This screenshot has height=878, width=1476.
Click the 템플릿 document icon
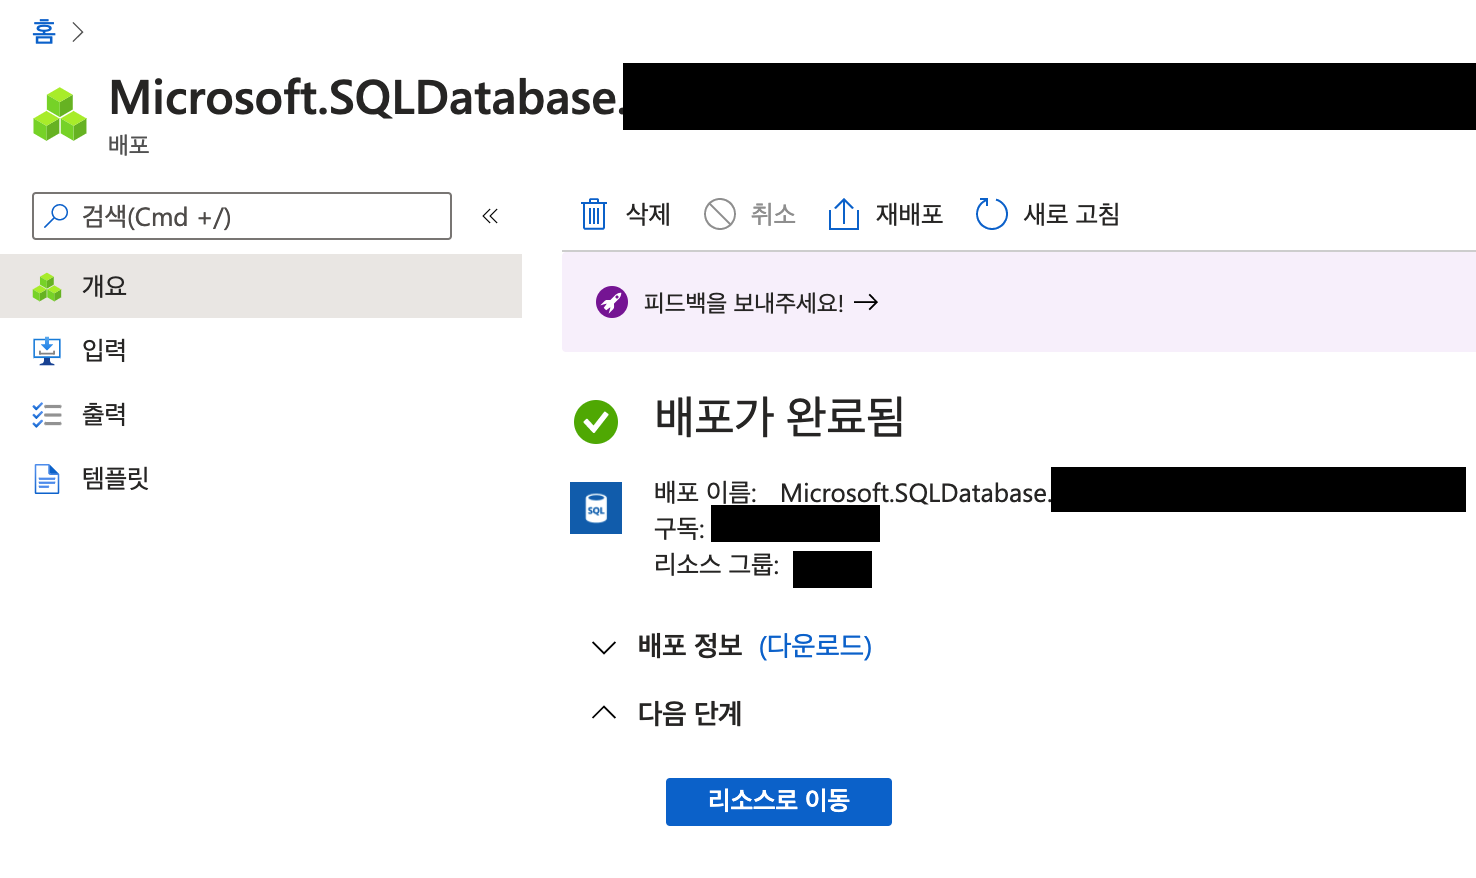point(47,479)
